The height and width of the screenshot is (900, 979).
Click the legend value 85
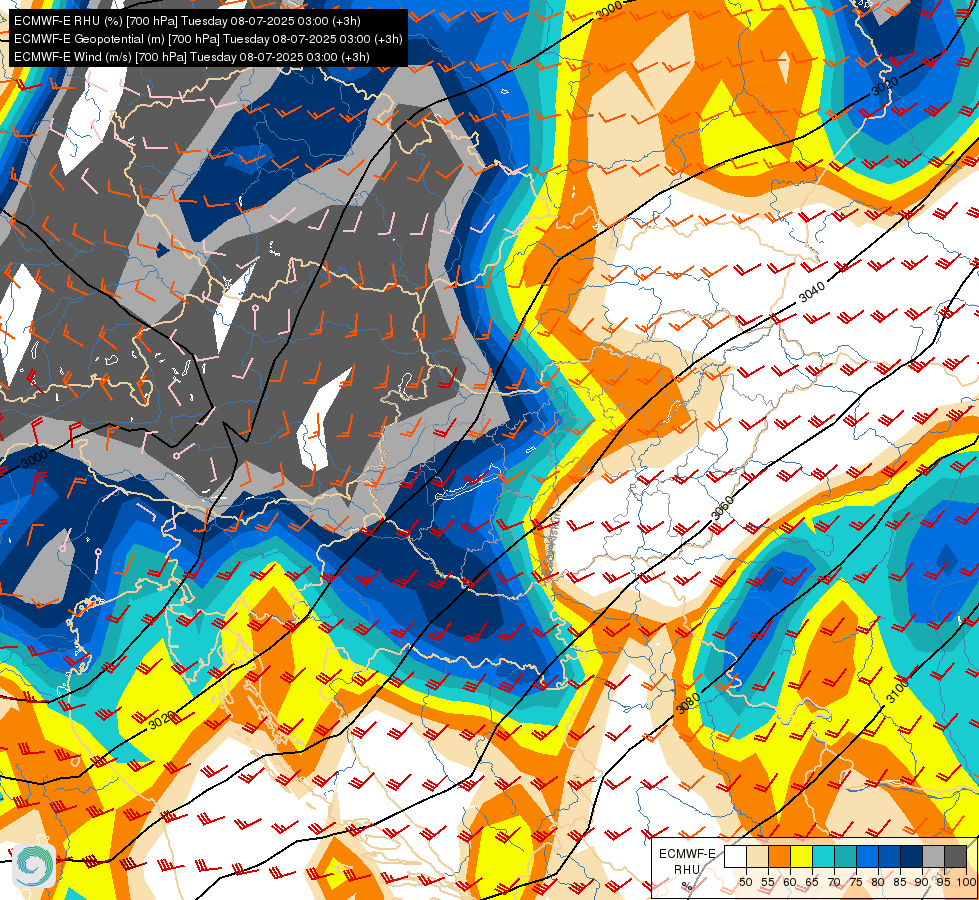click(x=900, y=882)
